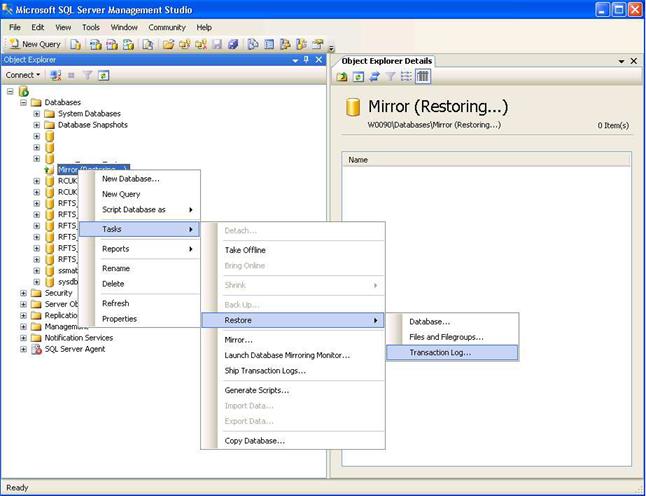Show Object Explorer via toolbar icon
This screenshot has width=646, height=496.
point(285,44)
